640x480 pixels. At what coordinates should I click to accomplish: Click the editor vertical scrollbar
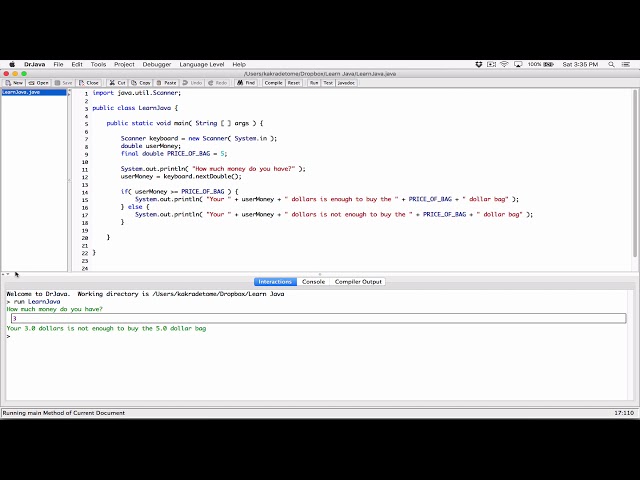(x=635, y=173)
